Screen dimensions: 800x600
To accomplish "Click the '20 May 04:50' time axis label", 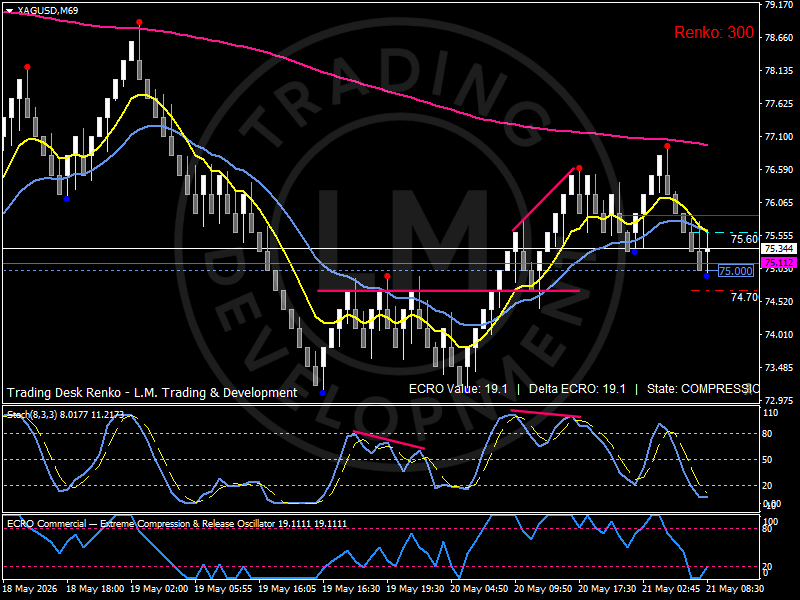I will [479, 589].
